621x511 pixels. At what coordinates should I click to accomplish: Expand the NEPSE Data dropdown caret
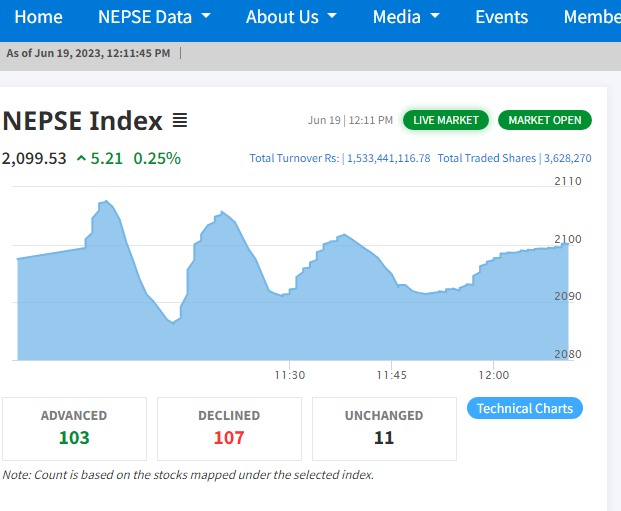[x=206, y=16]
